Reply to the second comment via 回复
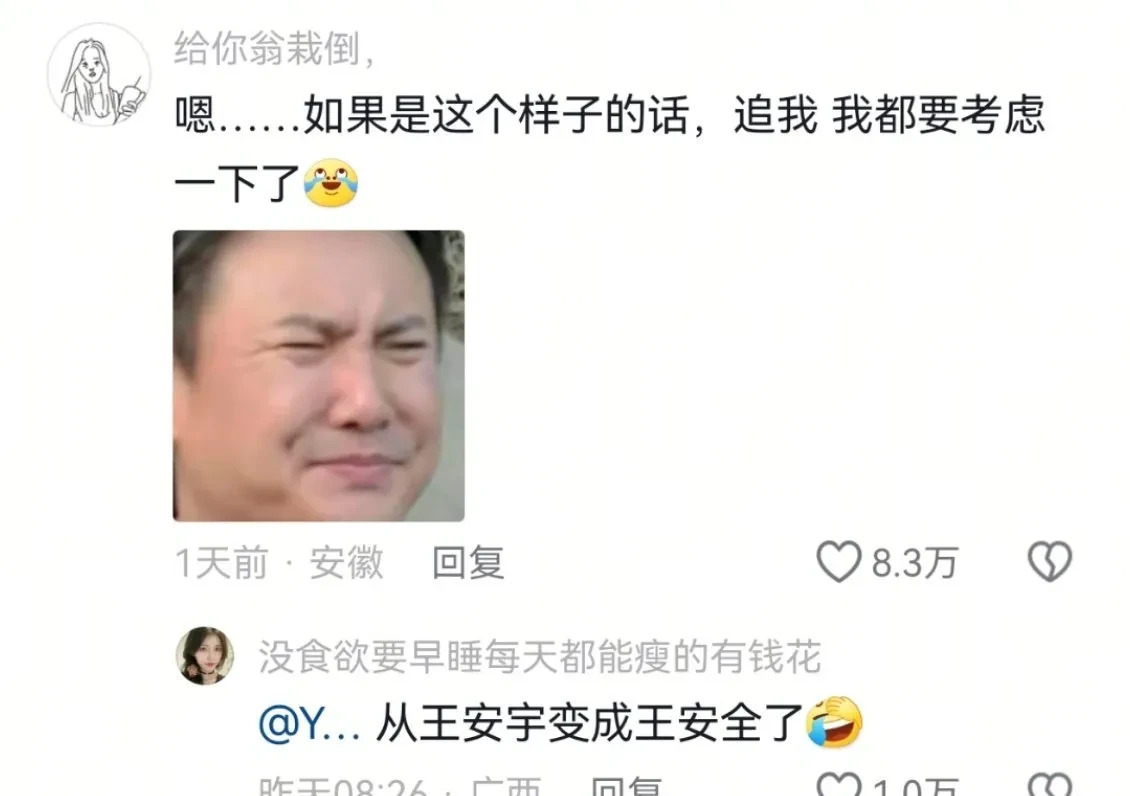The image size is (1130, 796). (626, 786)
